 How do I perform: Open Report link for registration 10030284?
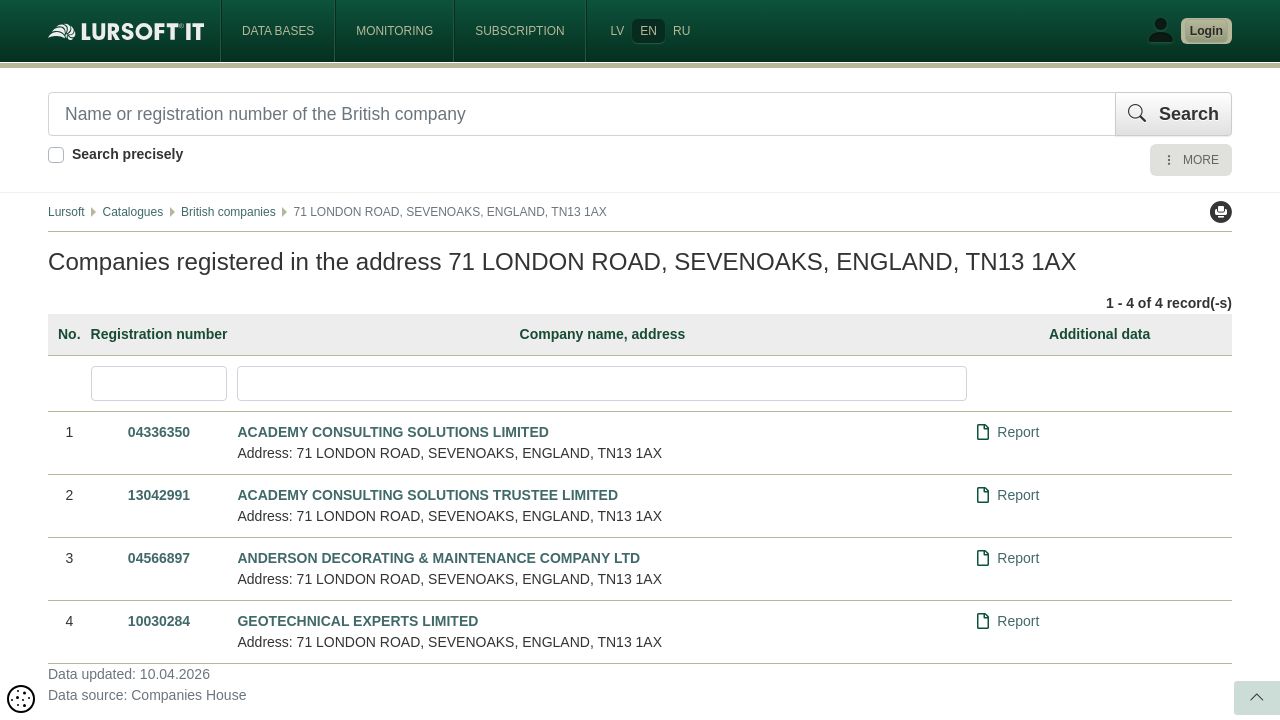tap(1018, 621)
